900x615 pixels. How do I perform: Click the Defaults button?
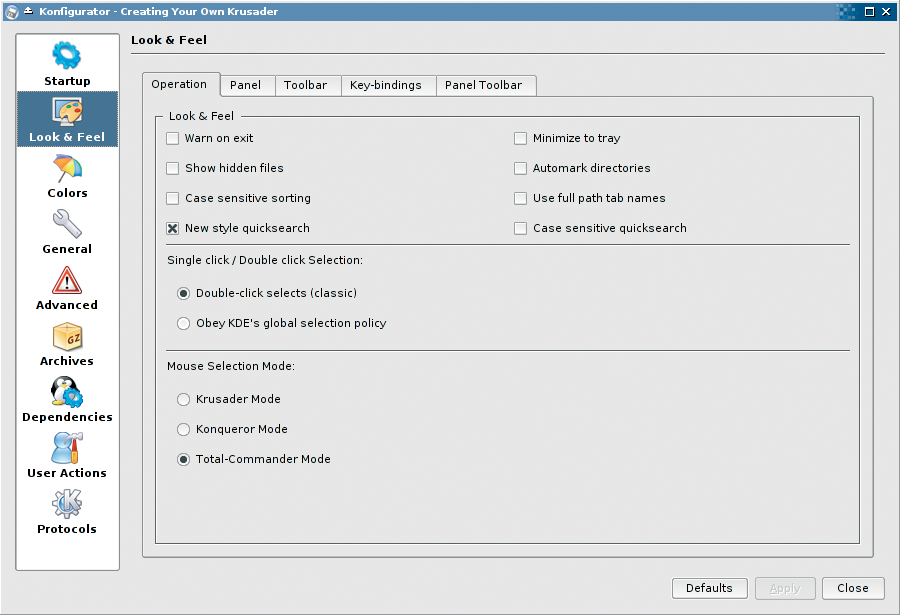[x=709, y=588]
